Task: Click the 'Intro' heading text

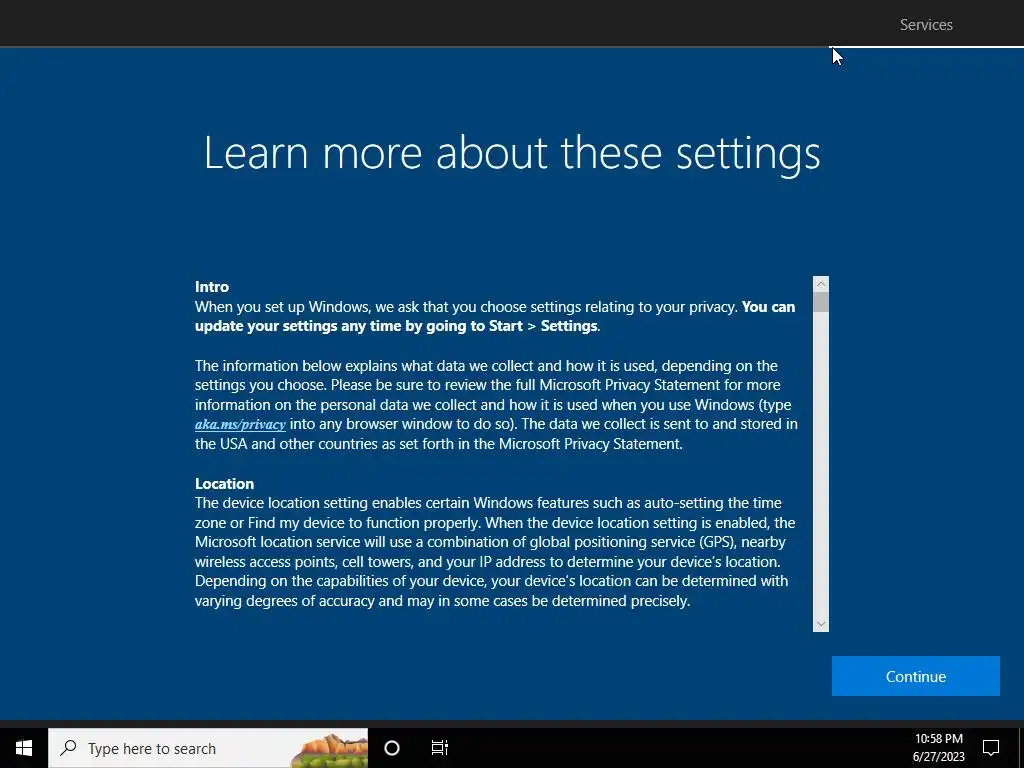Action: pyautogui.click(x=212, y=287)
